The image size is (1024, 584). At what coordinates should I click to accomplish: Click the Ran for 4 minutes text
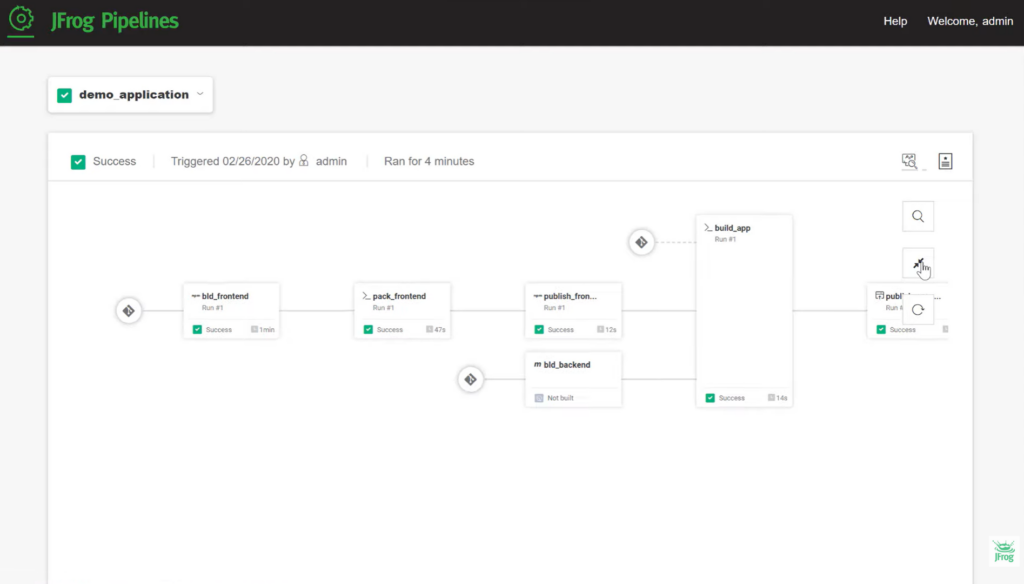429,161
